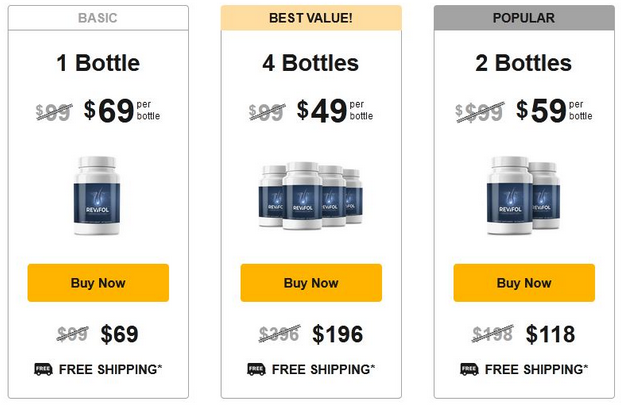
Task: Click the "4 Bottles" heading
Action: pos(311,65)
